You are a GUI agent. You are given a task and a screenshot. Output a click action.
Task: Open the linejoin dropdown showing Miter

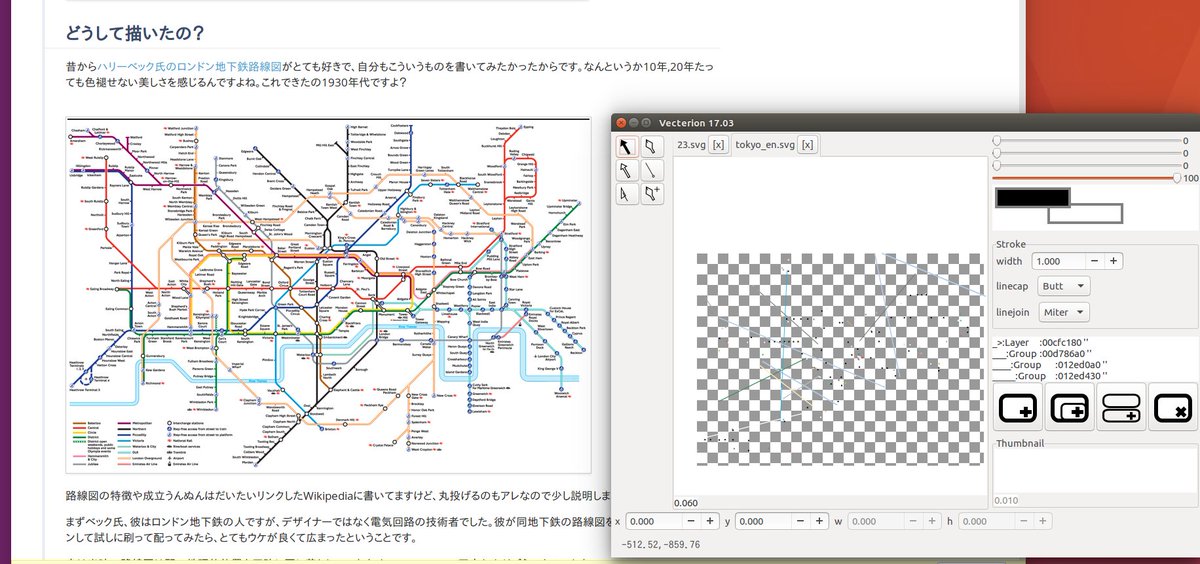click(x=1064, y=312)
